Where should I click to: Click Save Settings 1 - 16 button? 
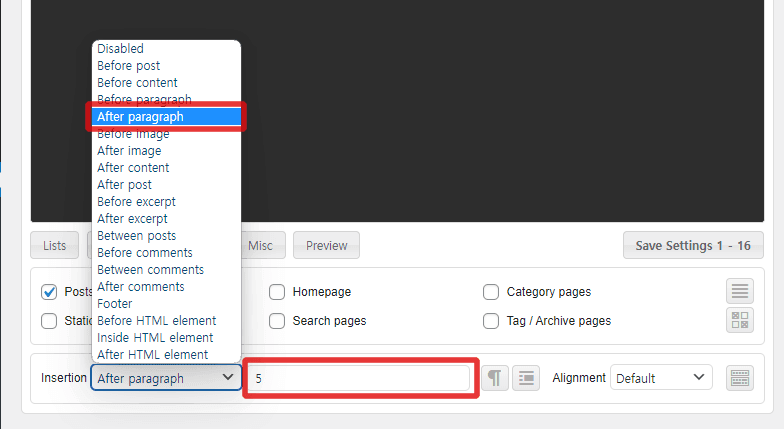point(692,245)
